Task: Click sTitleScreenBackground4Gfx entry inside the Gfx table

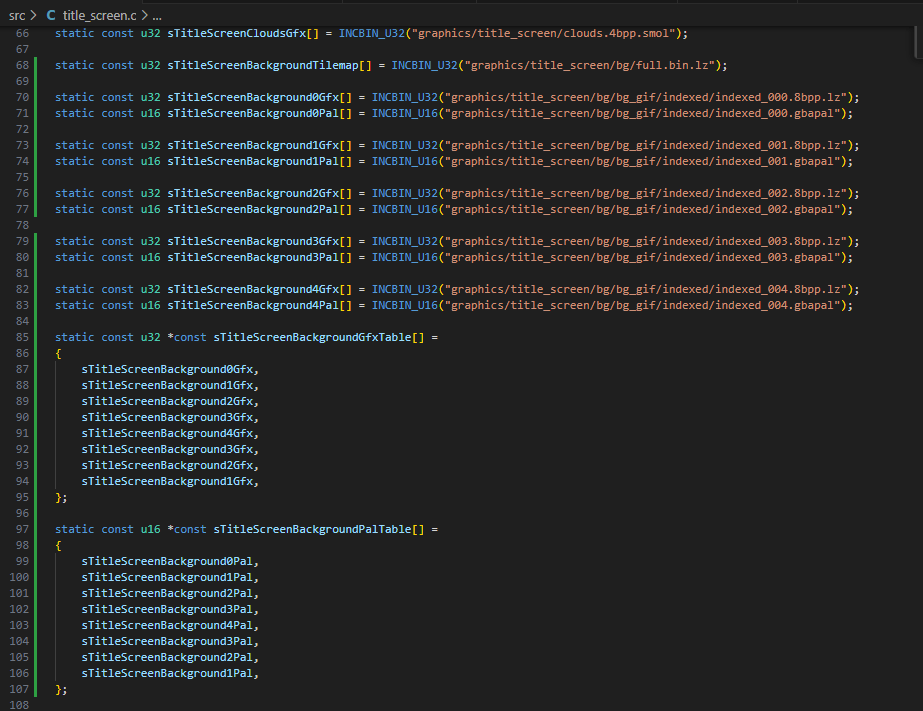Action: (169, 433)
